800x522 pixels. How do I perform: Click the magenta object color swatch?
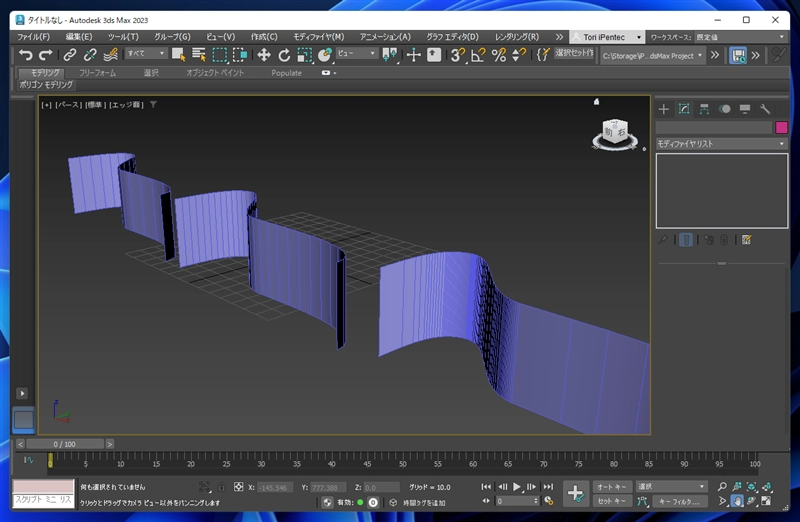click(781, 128)
